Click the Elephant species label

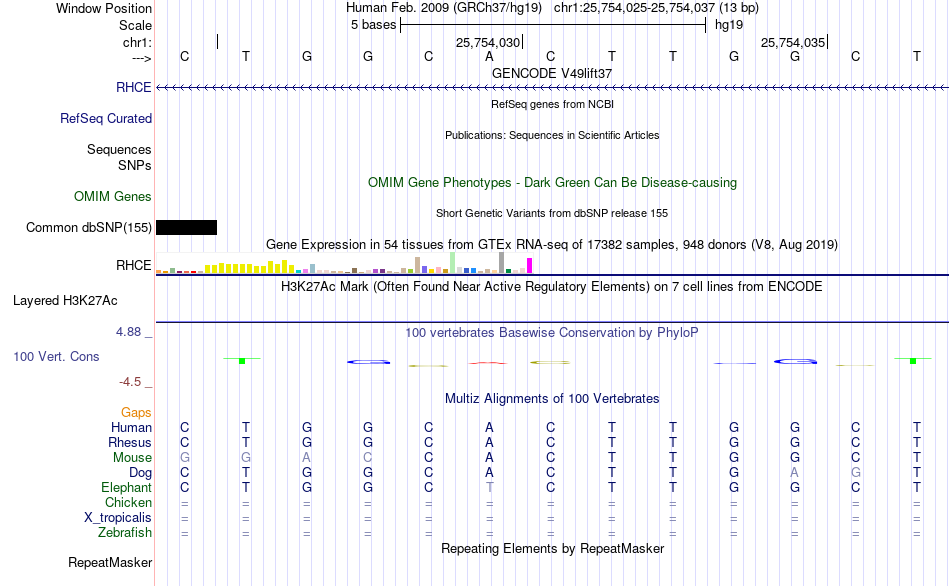pyautogui.click(x=126, y=487)
